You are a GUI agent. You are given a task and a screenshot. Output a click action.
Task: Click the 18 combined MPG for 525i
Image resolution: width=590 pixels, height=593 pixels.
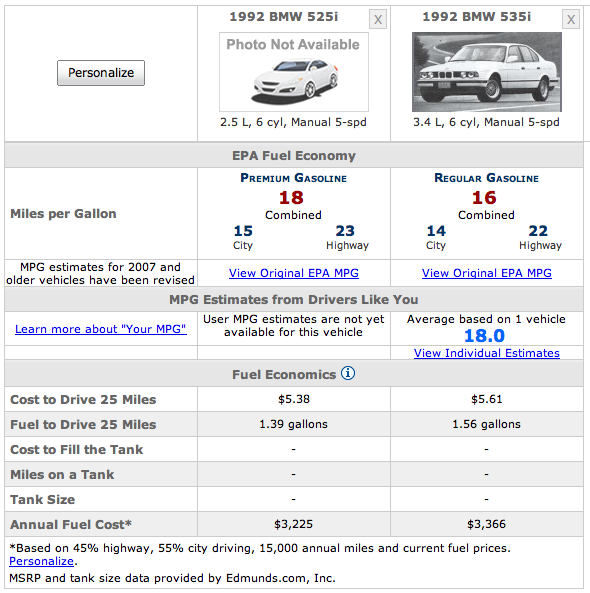point(291,197)
